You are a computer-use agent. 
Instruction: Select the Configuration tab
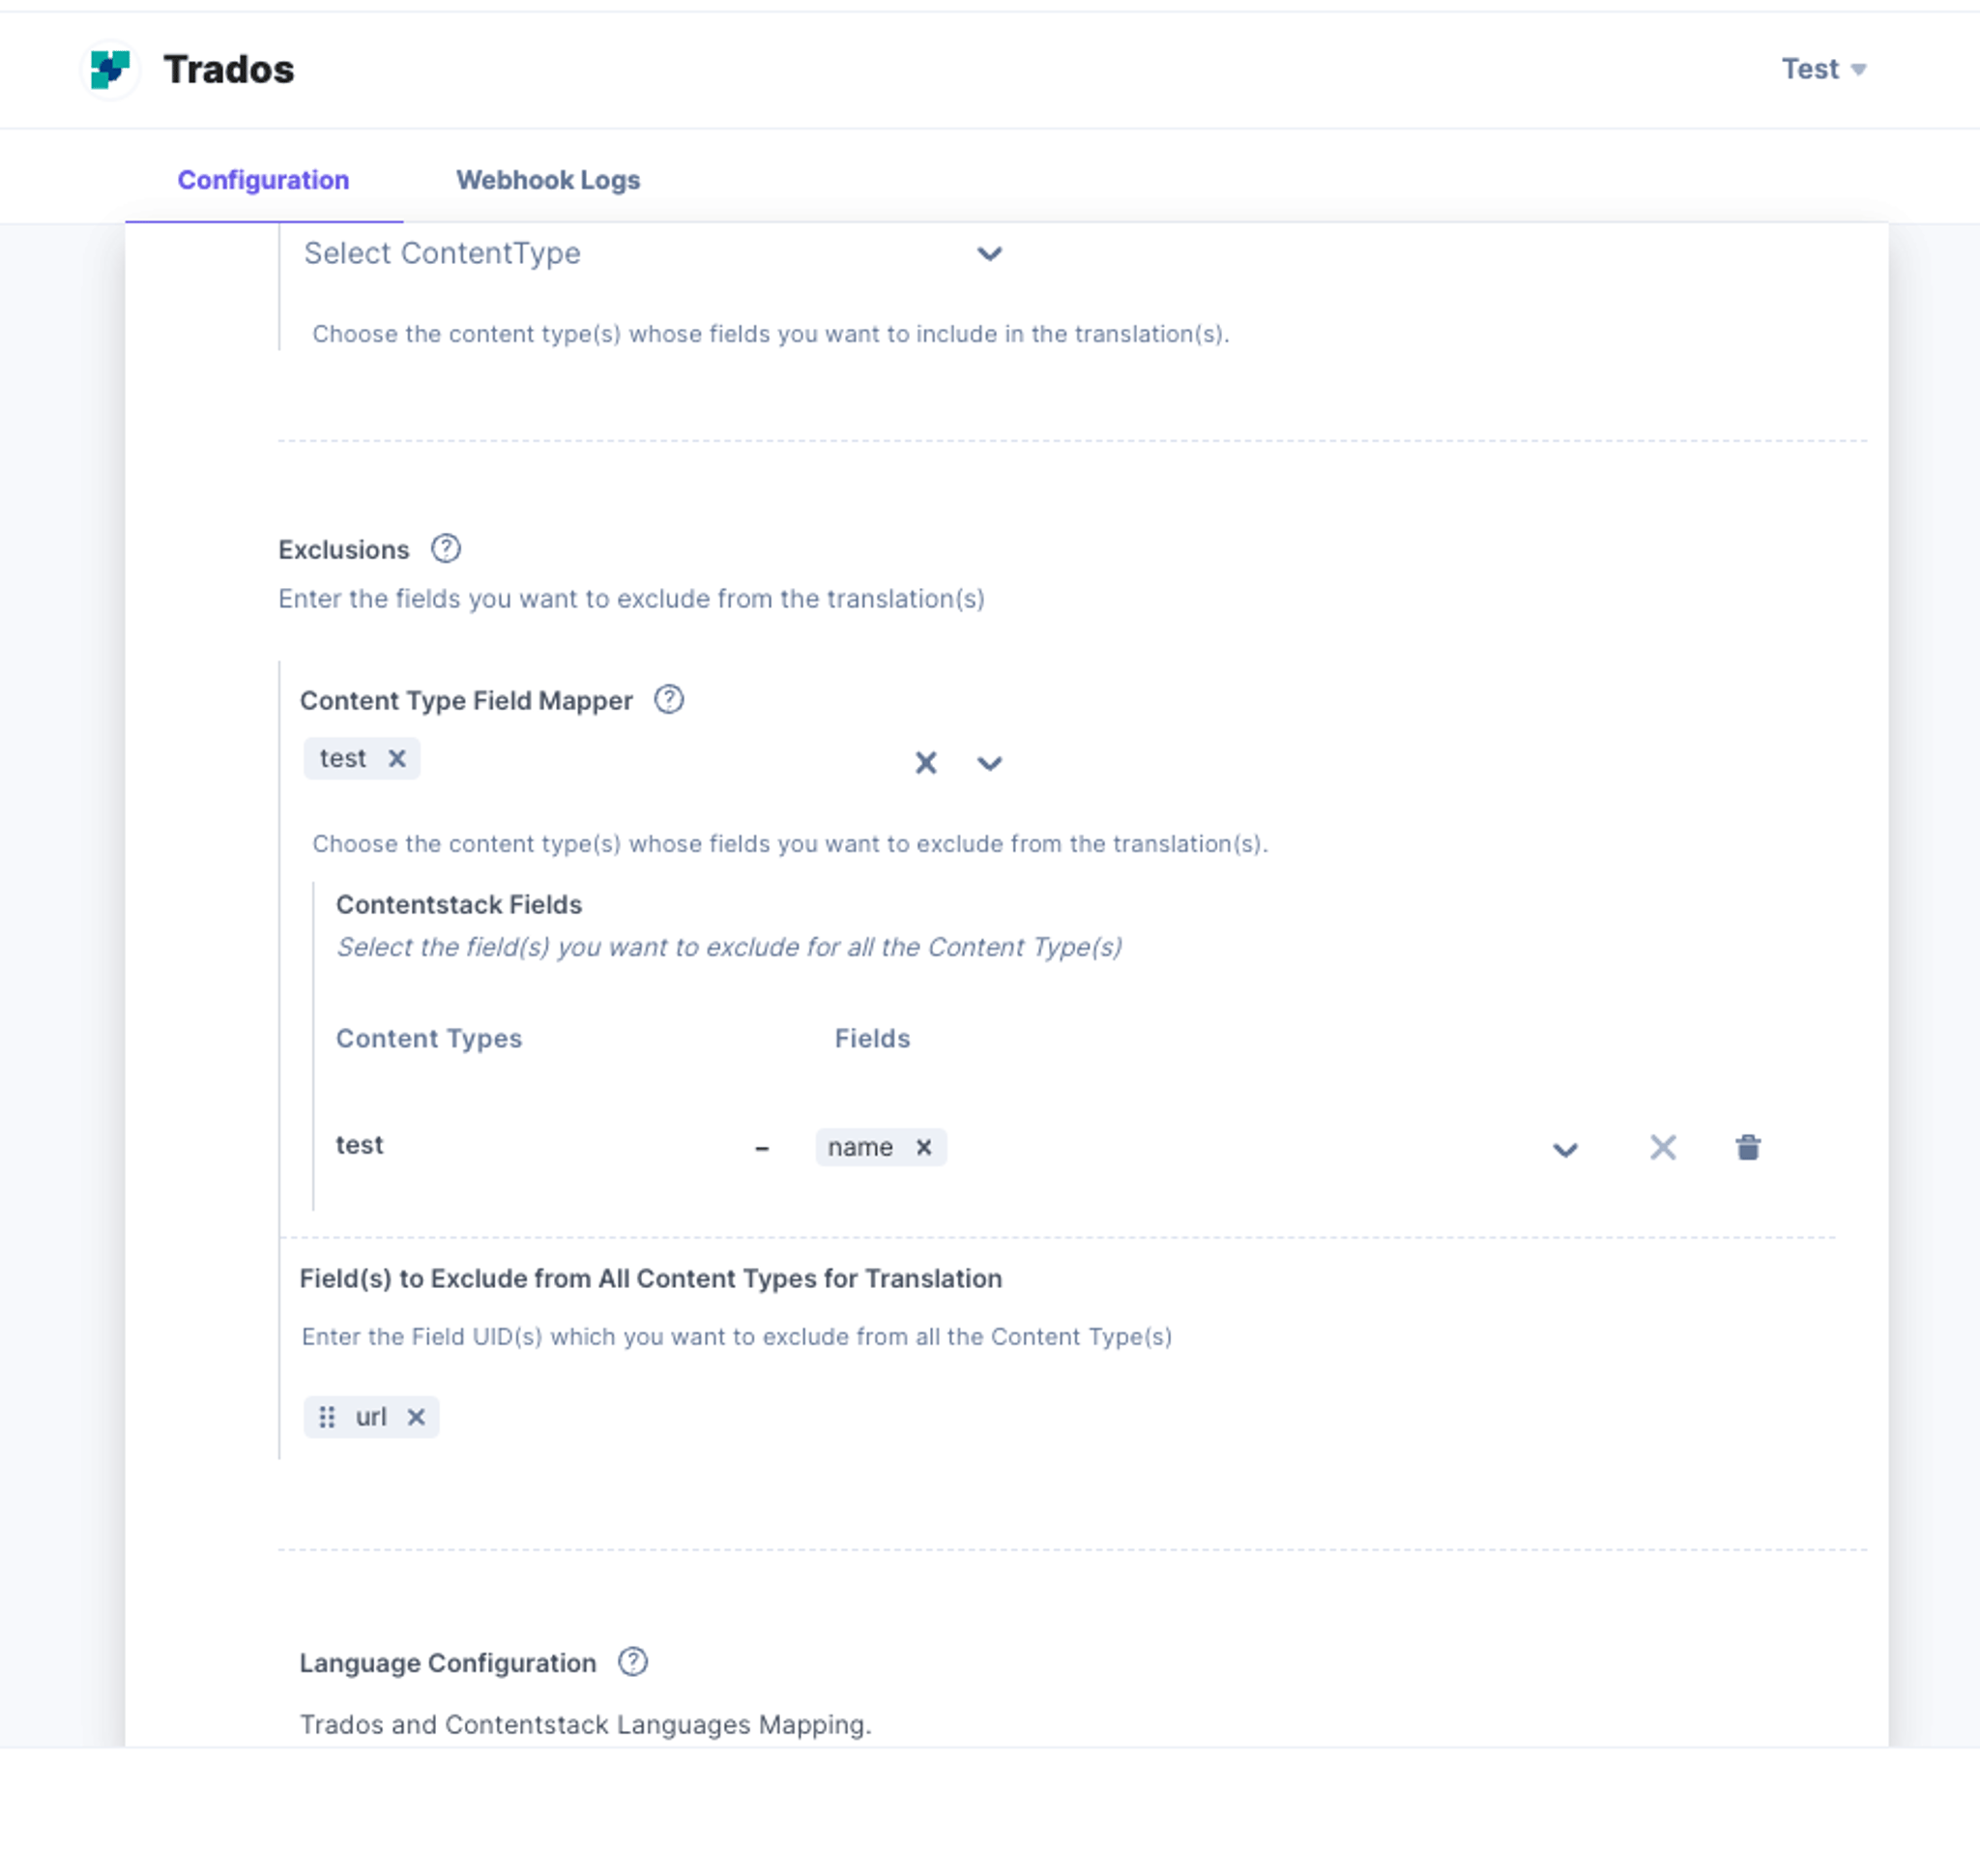click(x=264, y=180)
